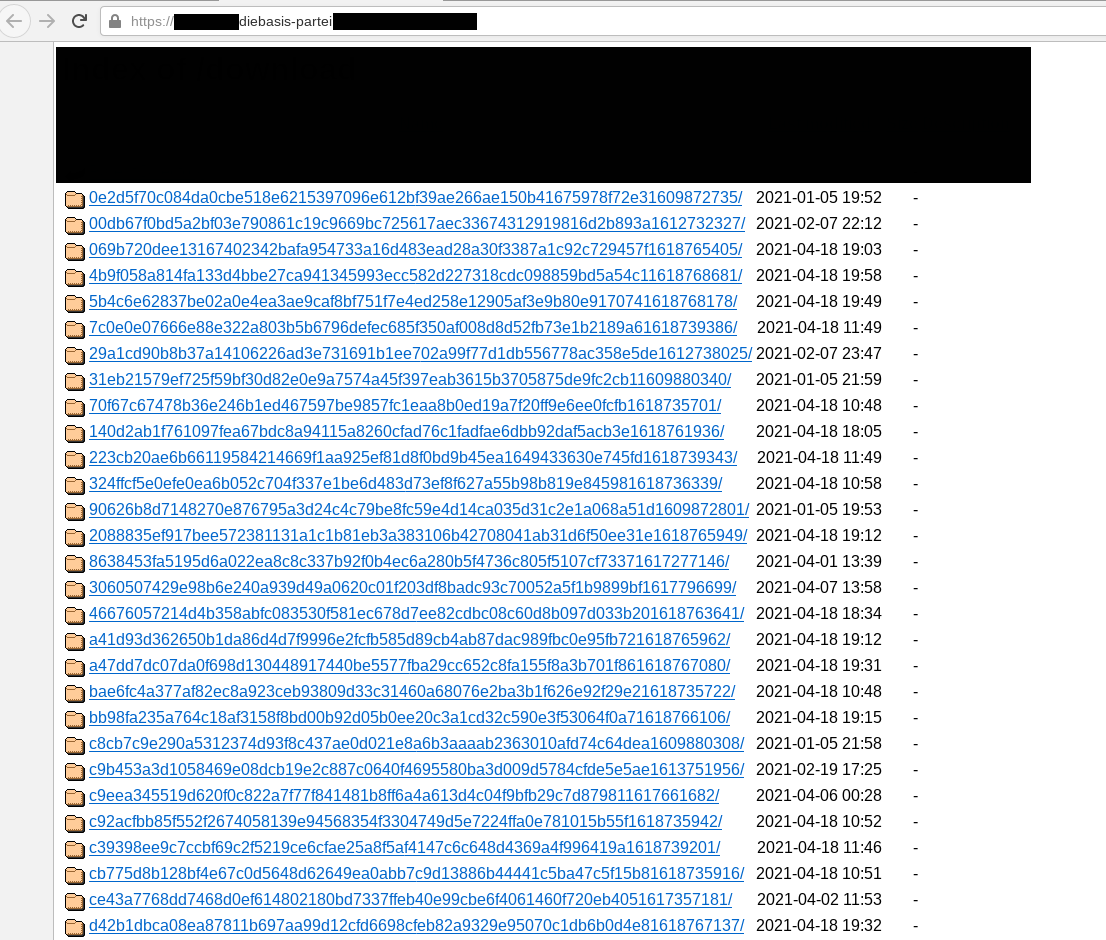The image size is (1106, 940).
Task: Open directory link starting 4b9f058a814fa133
Action: coord(415,276)
